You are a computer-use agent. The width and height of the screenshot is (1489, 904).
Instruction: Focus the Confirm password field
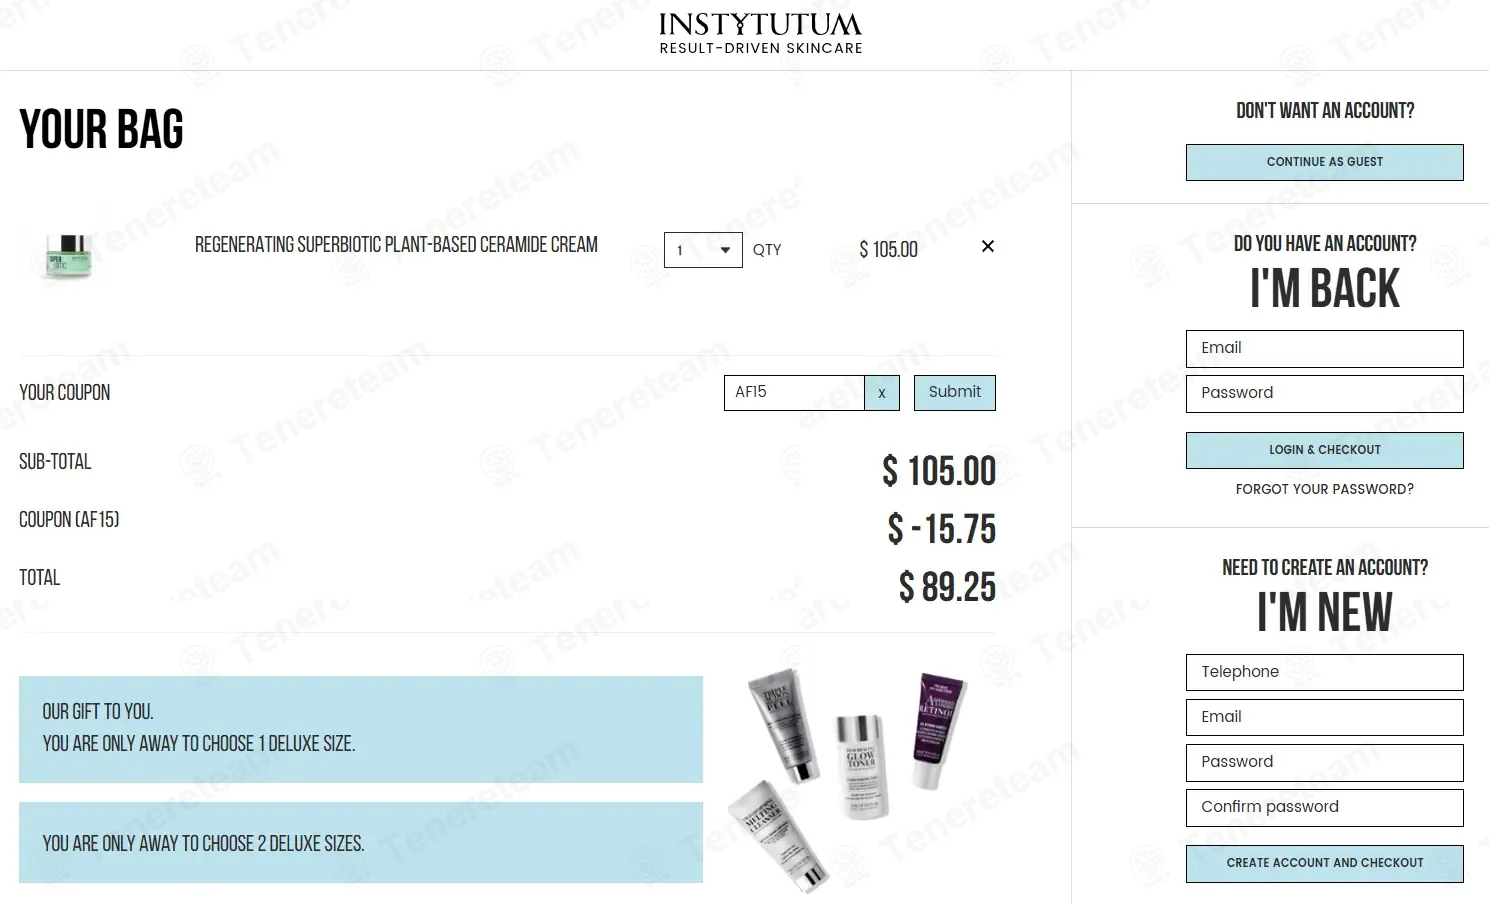click(x=1324, y=807)
